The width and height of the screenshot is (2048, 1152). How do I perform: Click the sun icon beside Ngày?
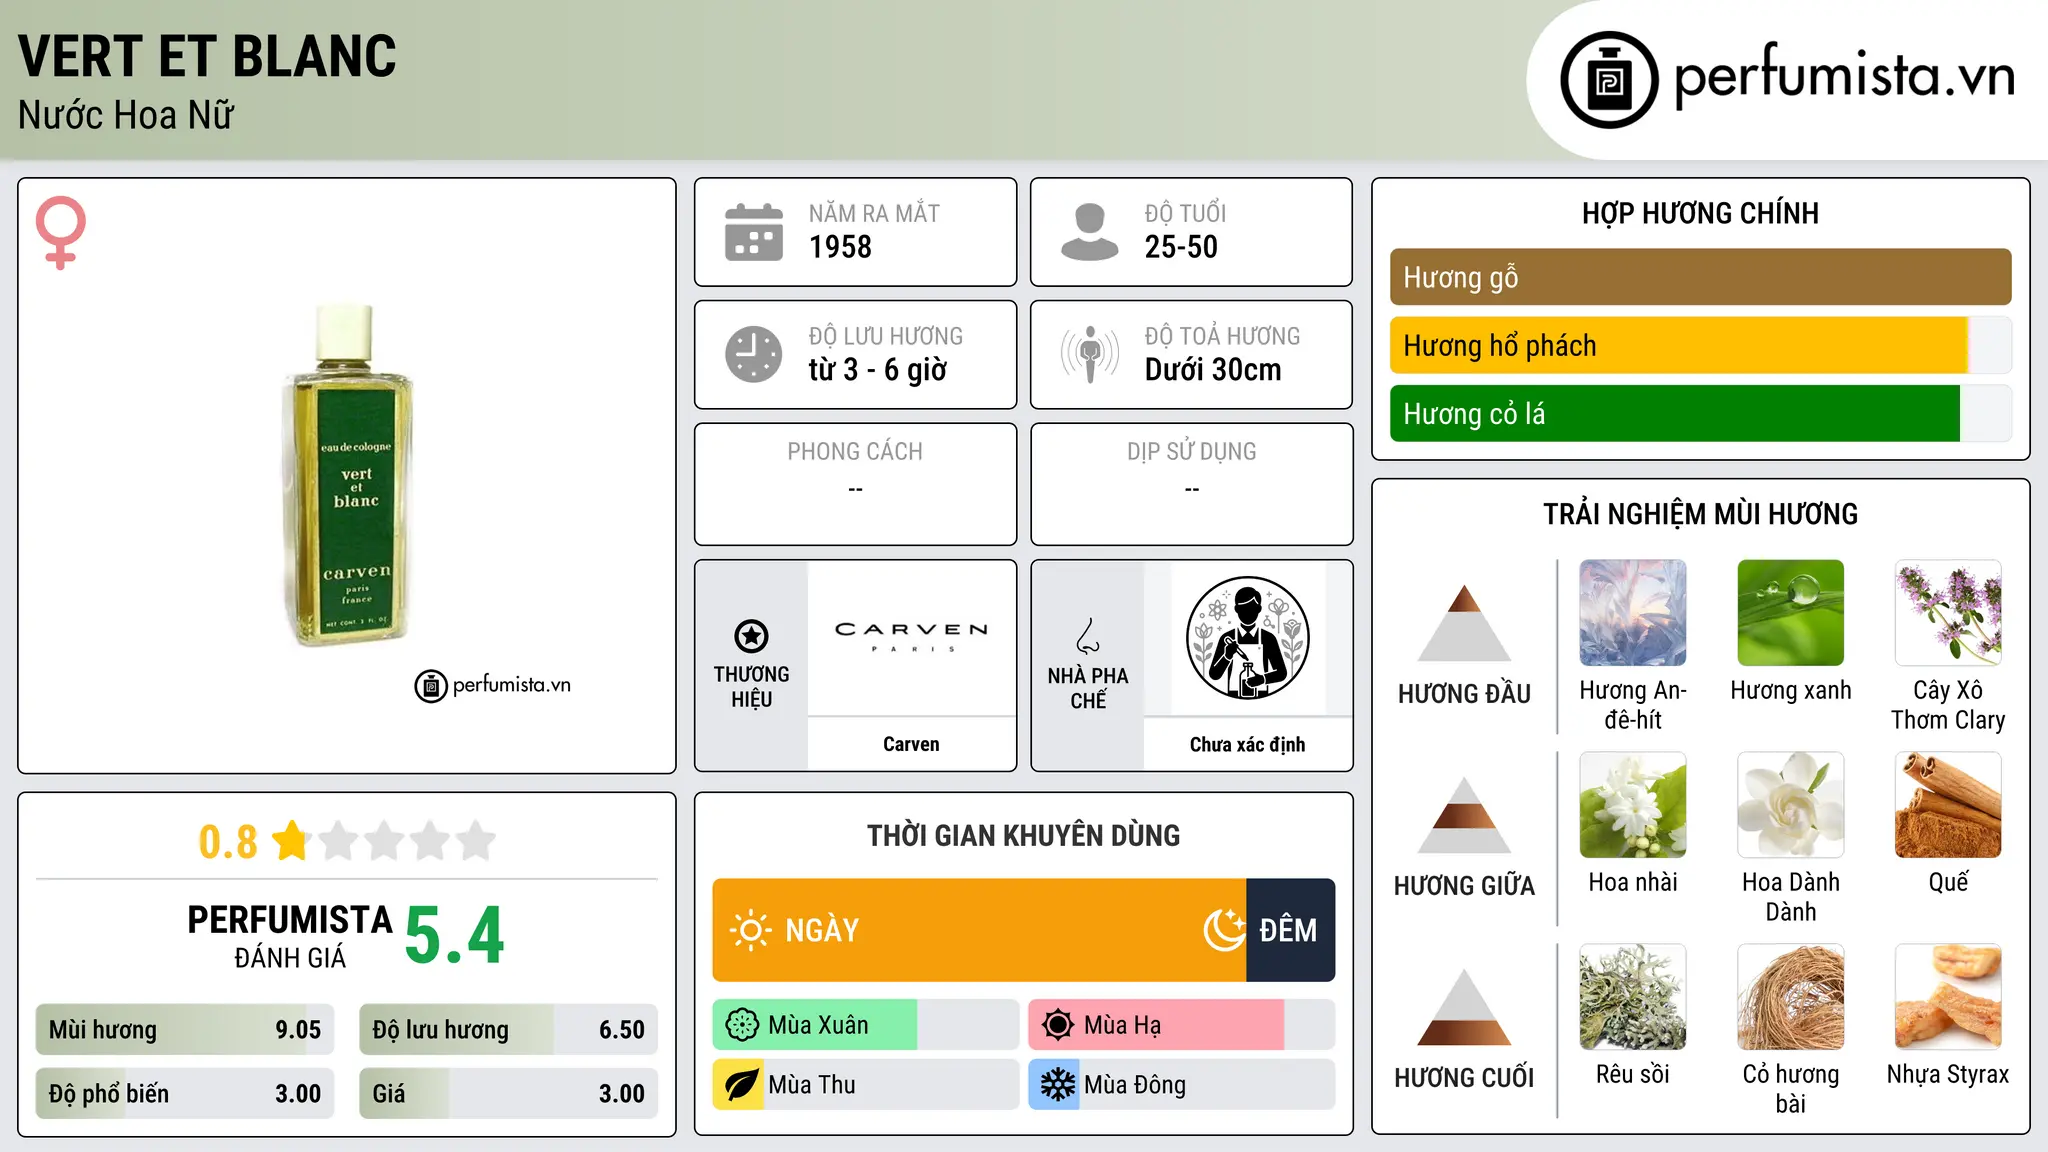[750, 930]
